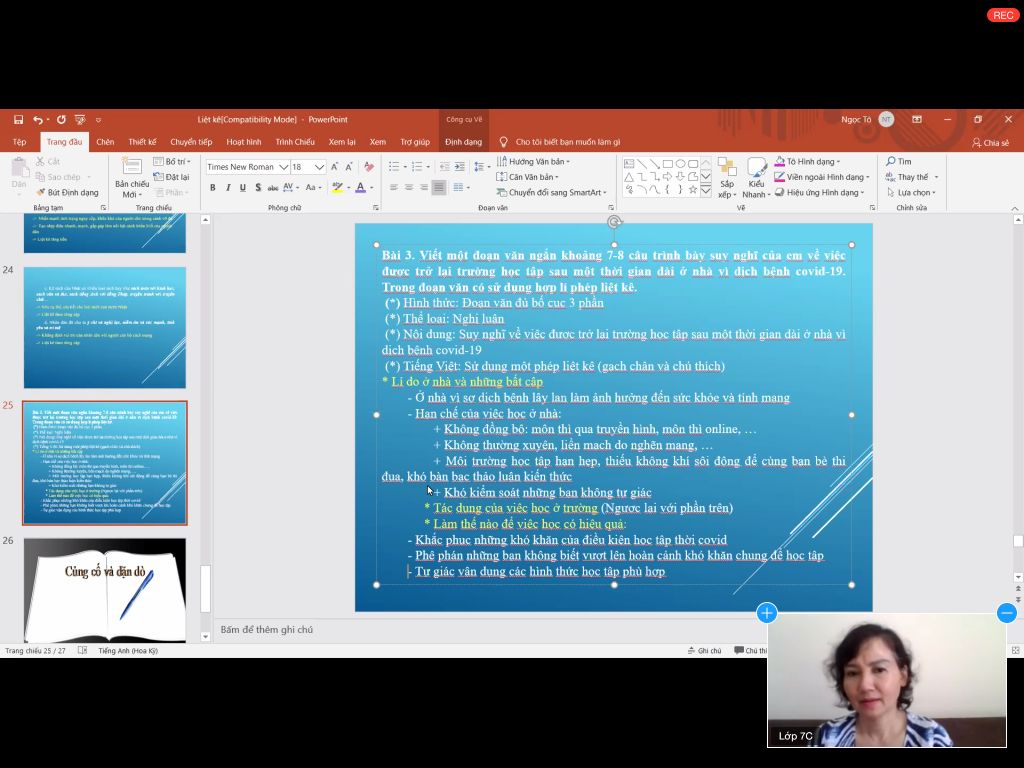Click the increase font size icon
Screen dimensions: 1024x768
(334, 167)
